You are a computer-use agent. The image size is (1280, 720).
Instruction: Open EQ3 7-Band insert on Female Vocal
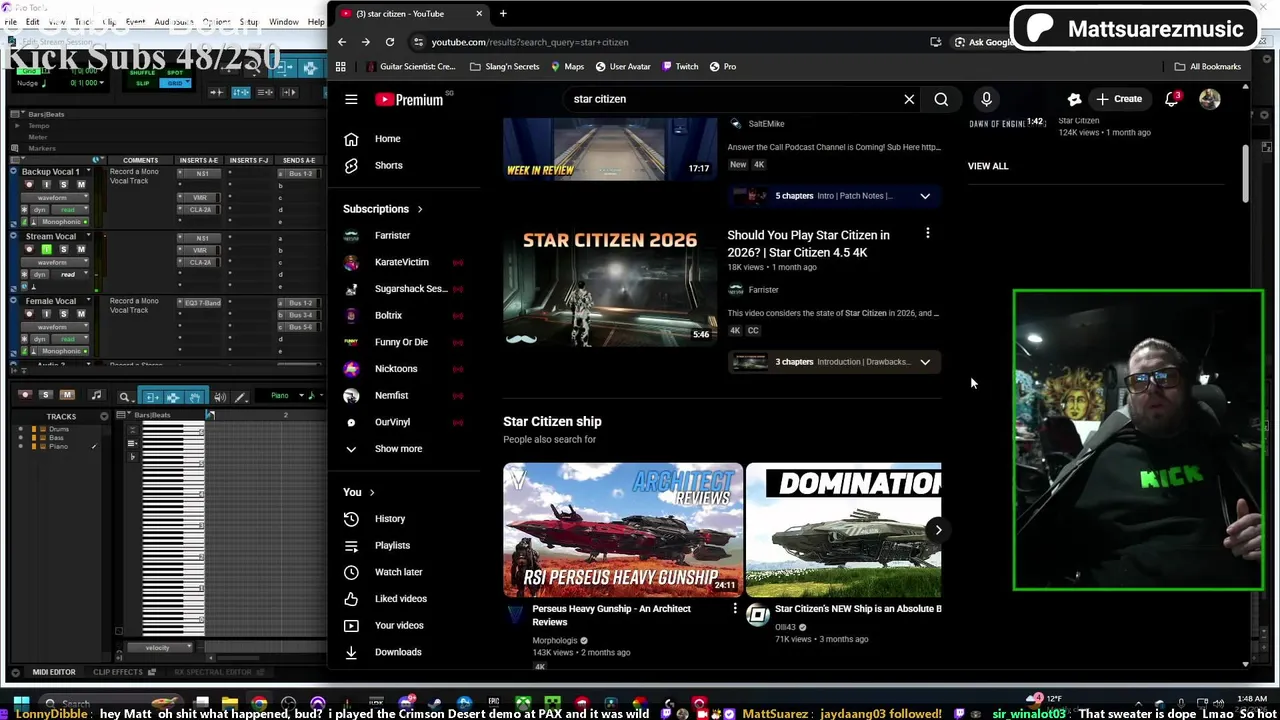coord(201,303)
